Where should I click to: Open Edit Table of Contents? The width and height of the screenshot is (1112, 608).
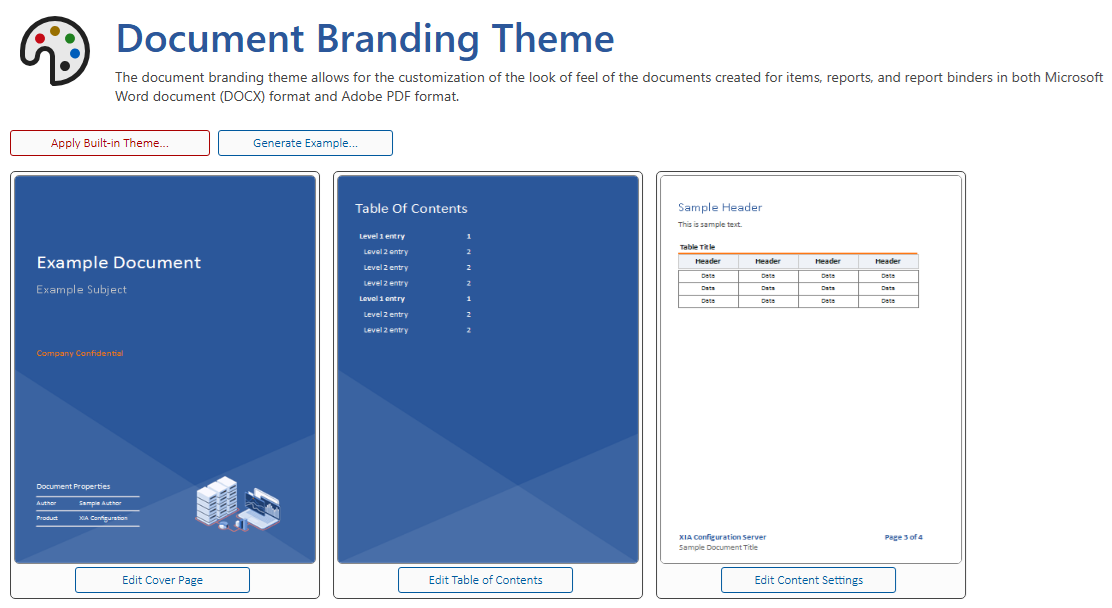(485, 580)
